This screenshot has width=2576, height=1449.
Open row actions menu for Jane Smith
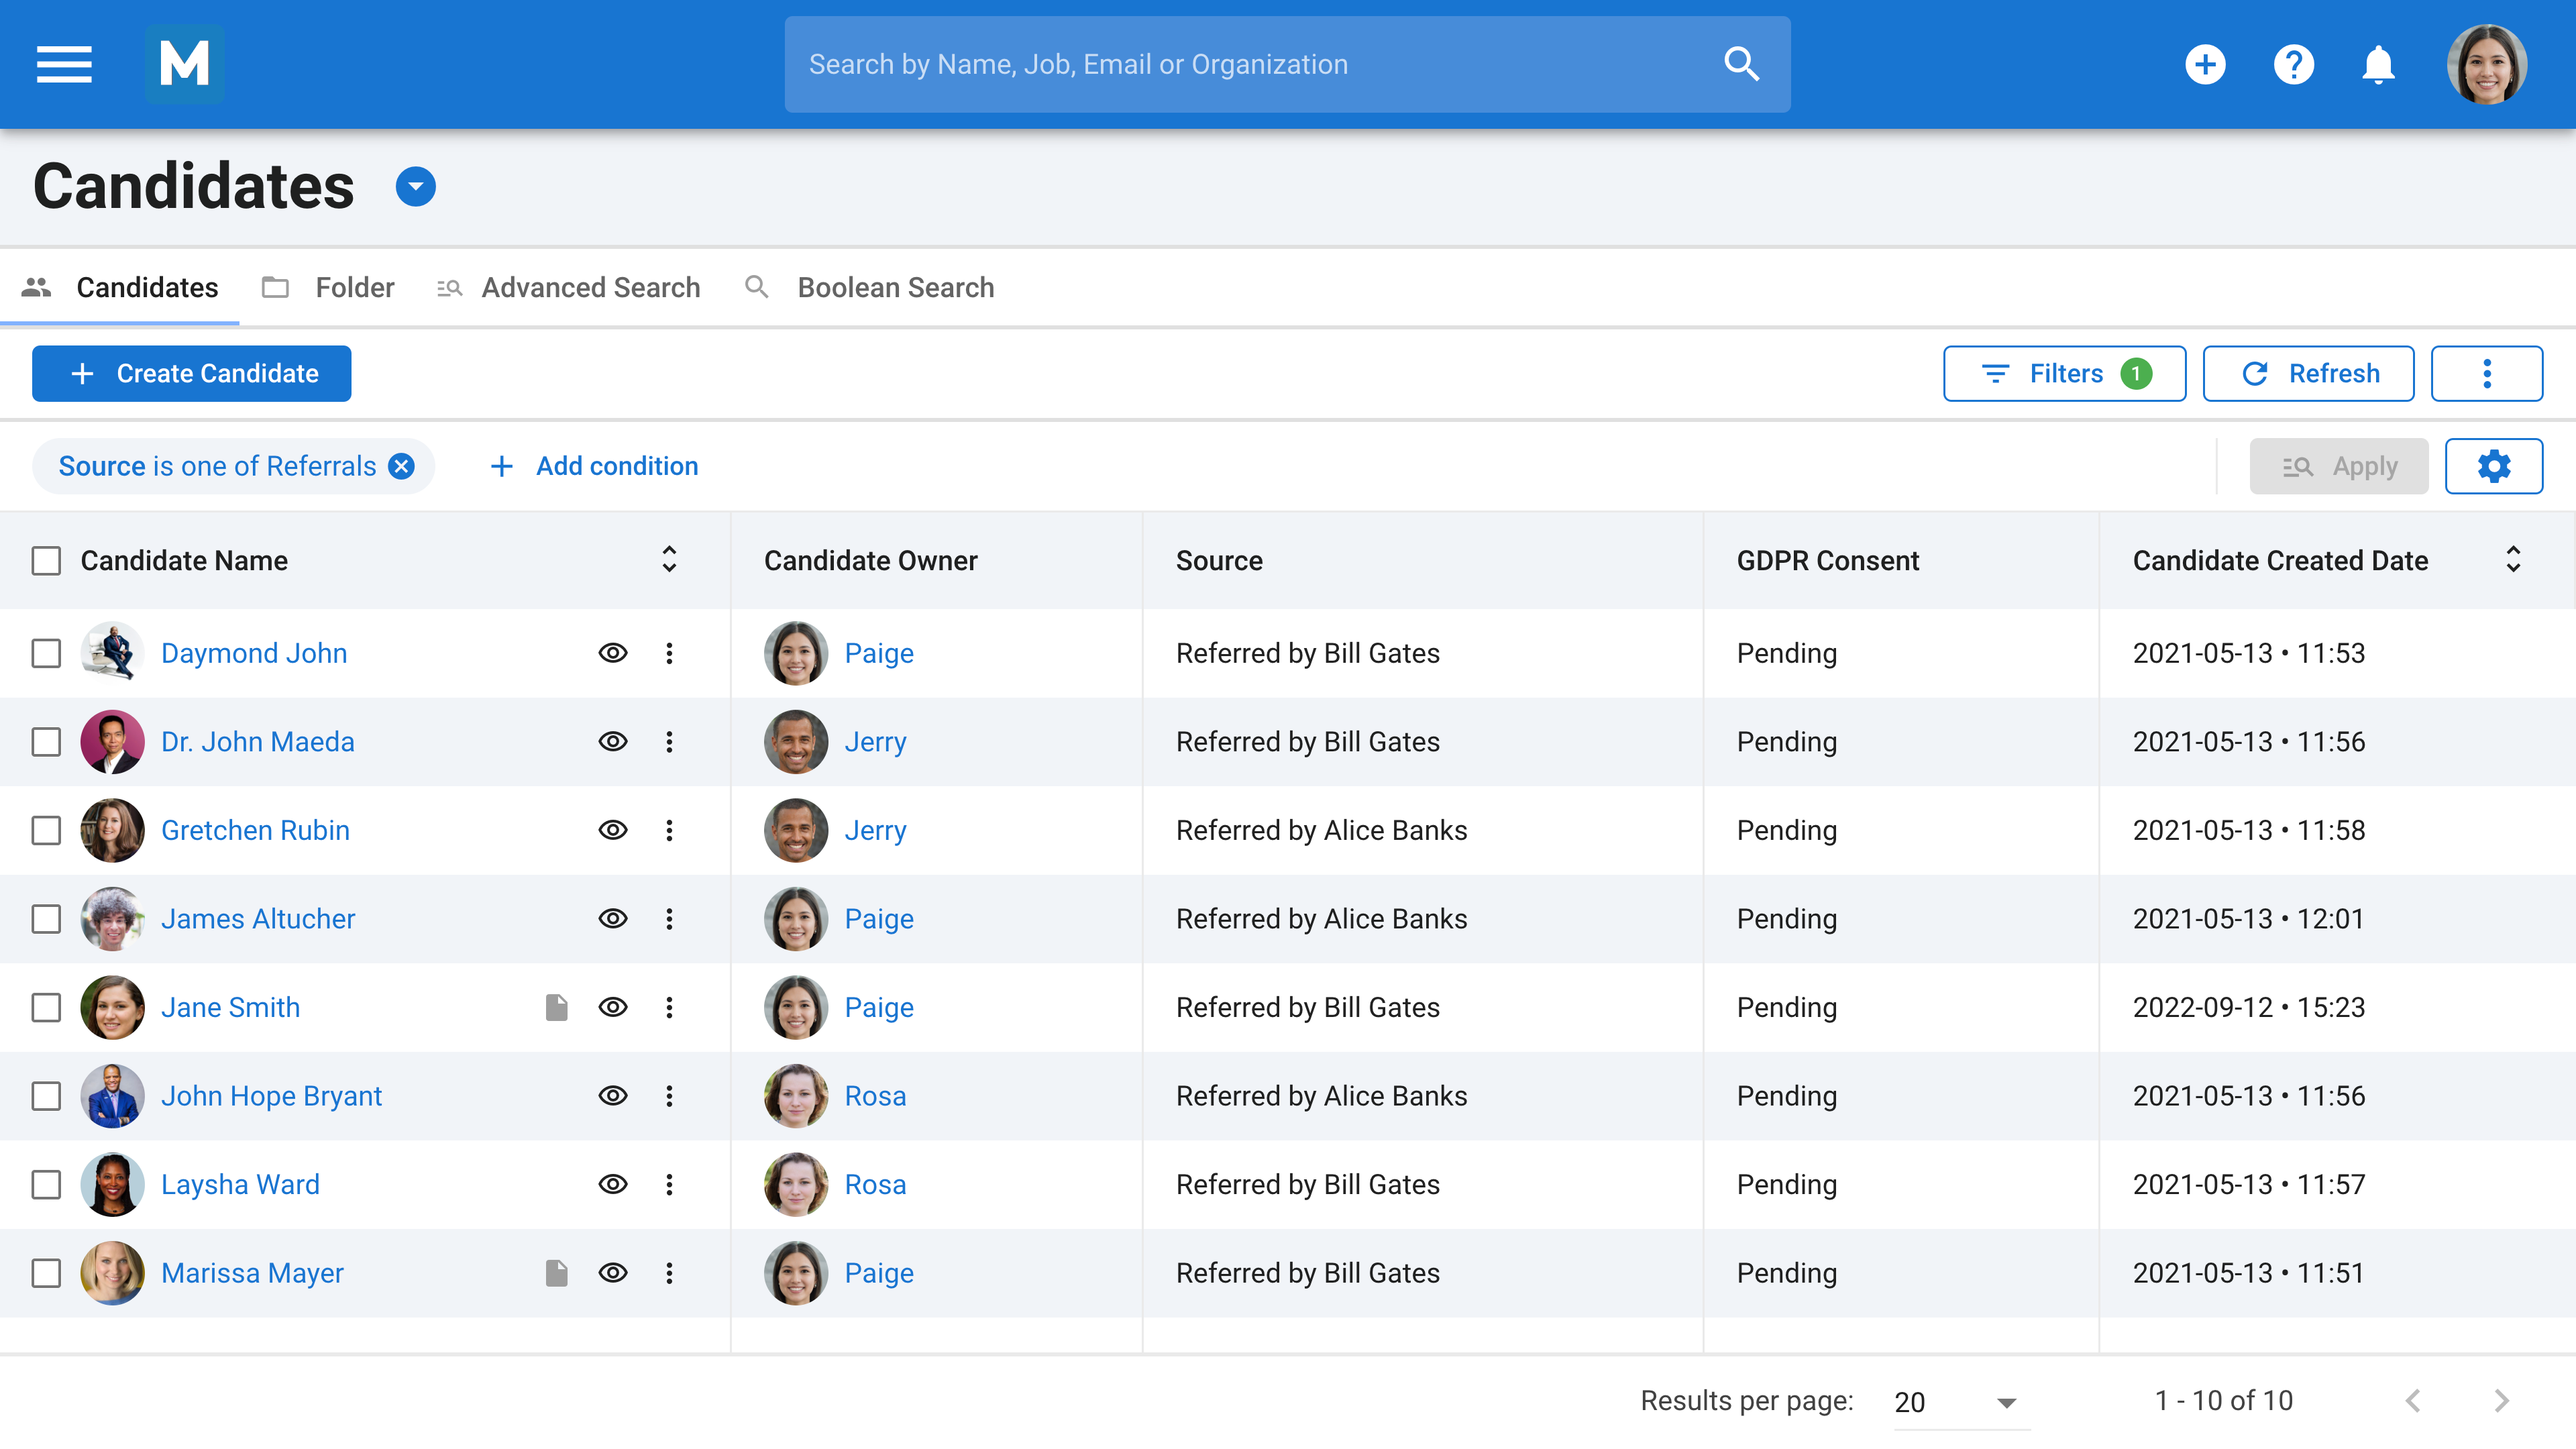[669, 1007]
